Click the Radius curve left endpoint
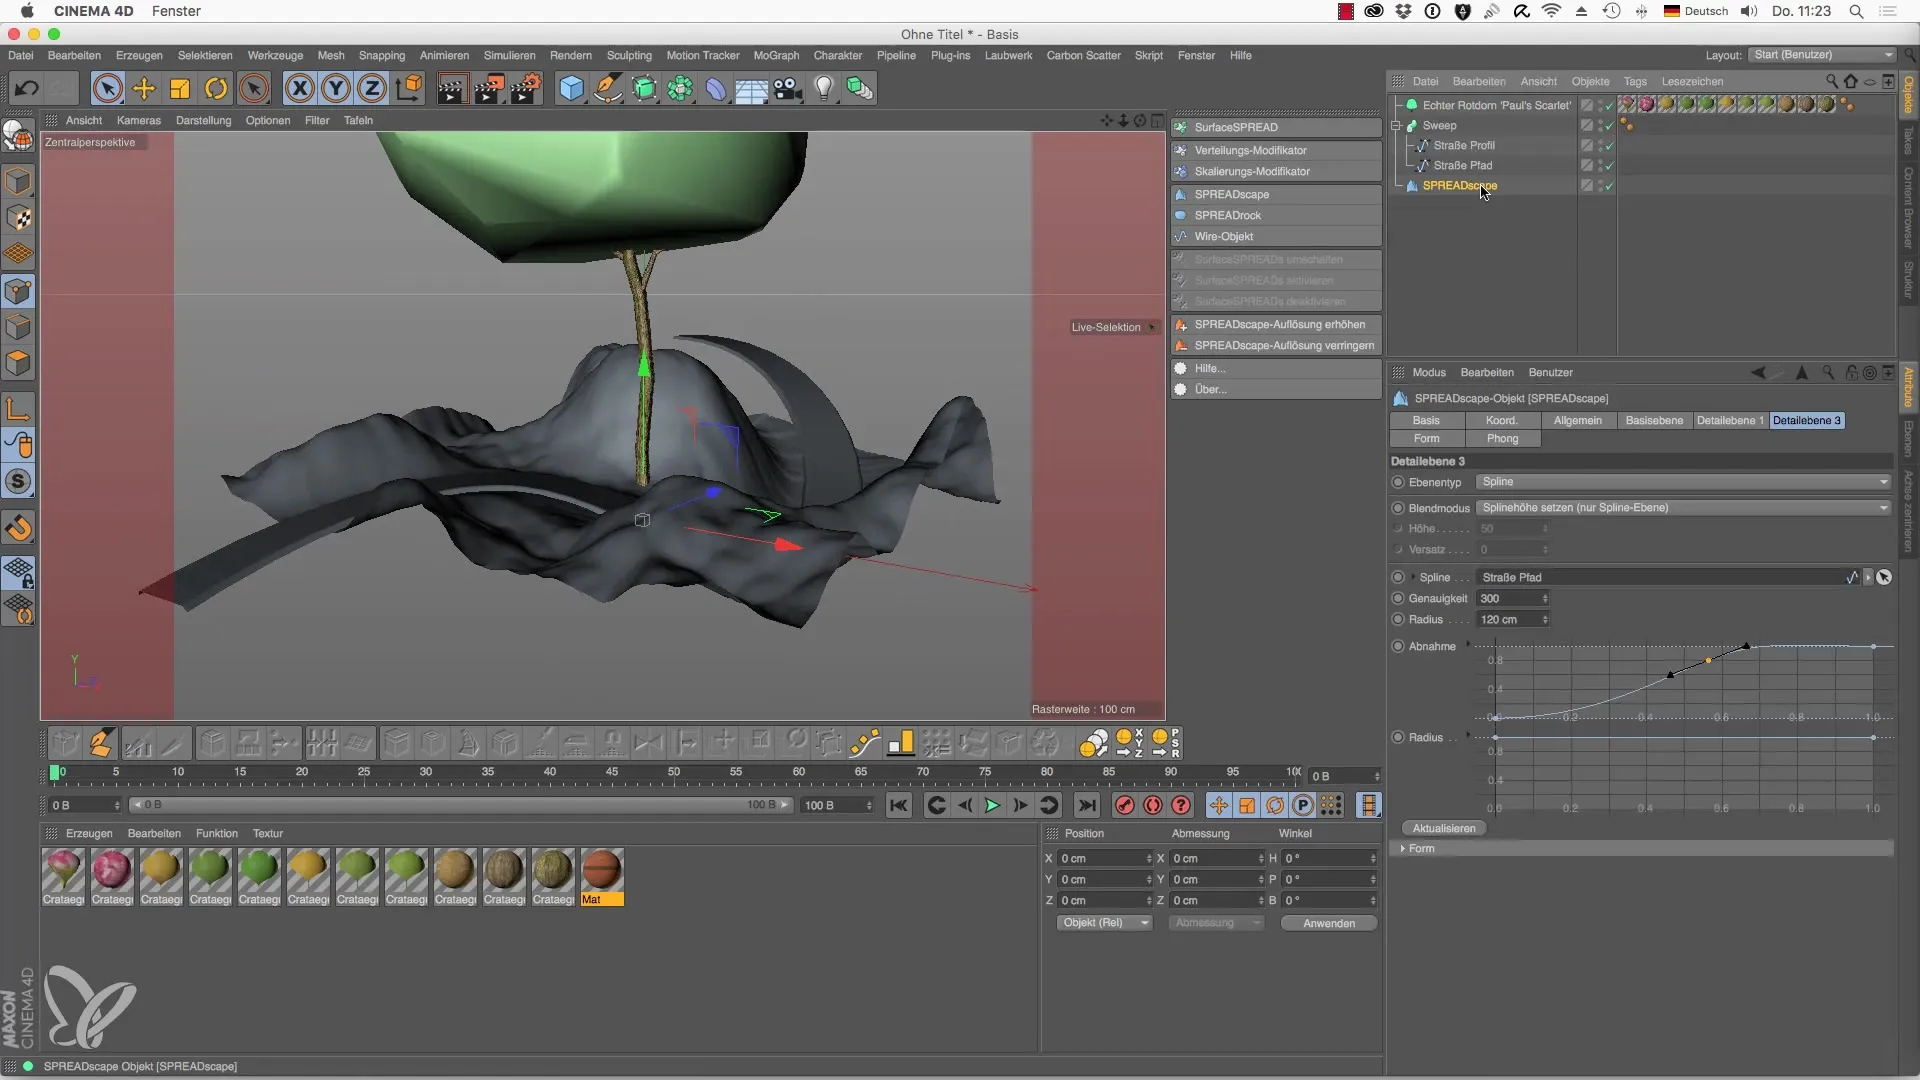 click(x=1494, y=737)
